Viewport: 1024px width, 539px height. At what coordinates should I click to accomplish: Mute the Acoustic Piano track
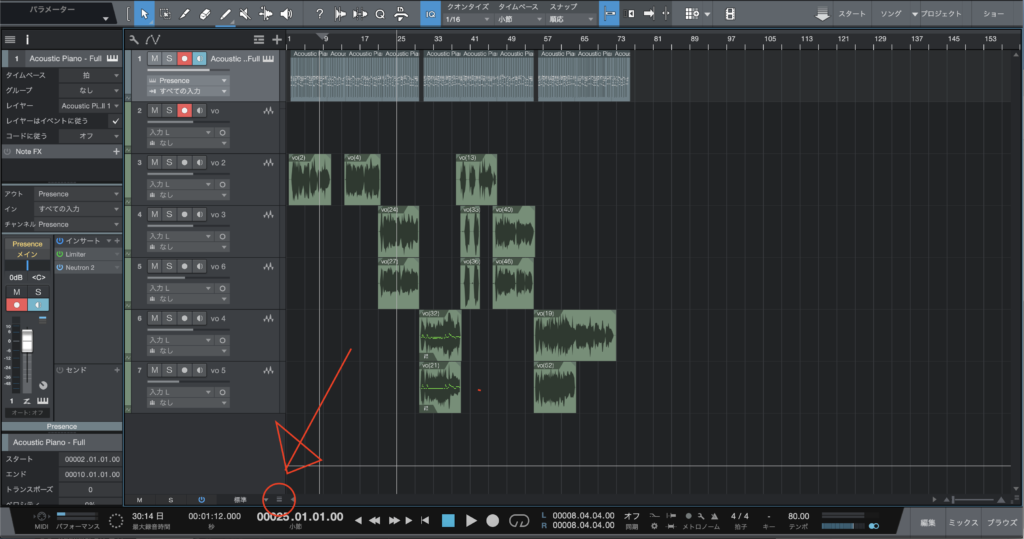[x=154, y=59]
